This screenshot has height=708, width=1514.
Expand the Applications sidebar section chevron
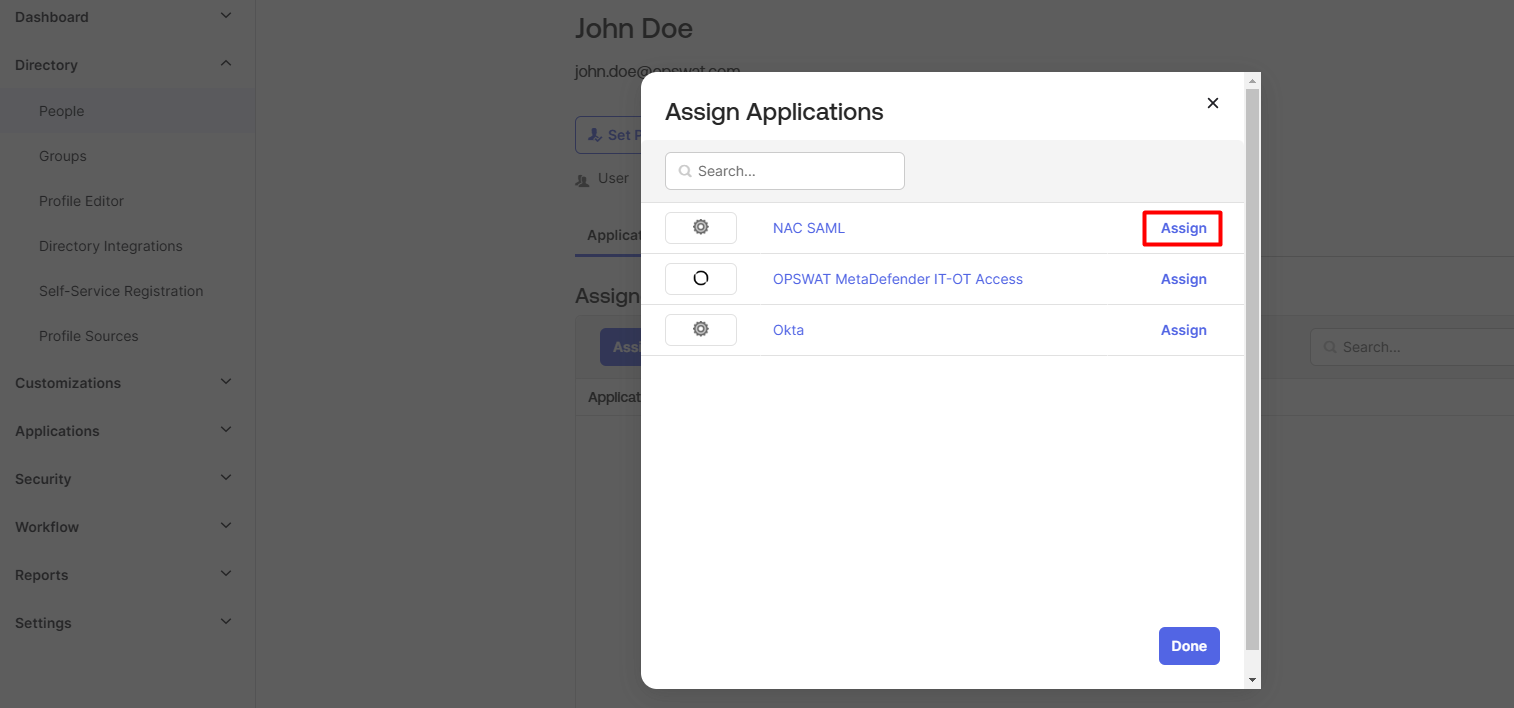(x=226, y=430)
